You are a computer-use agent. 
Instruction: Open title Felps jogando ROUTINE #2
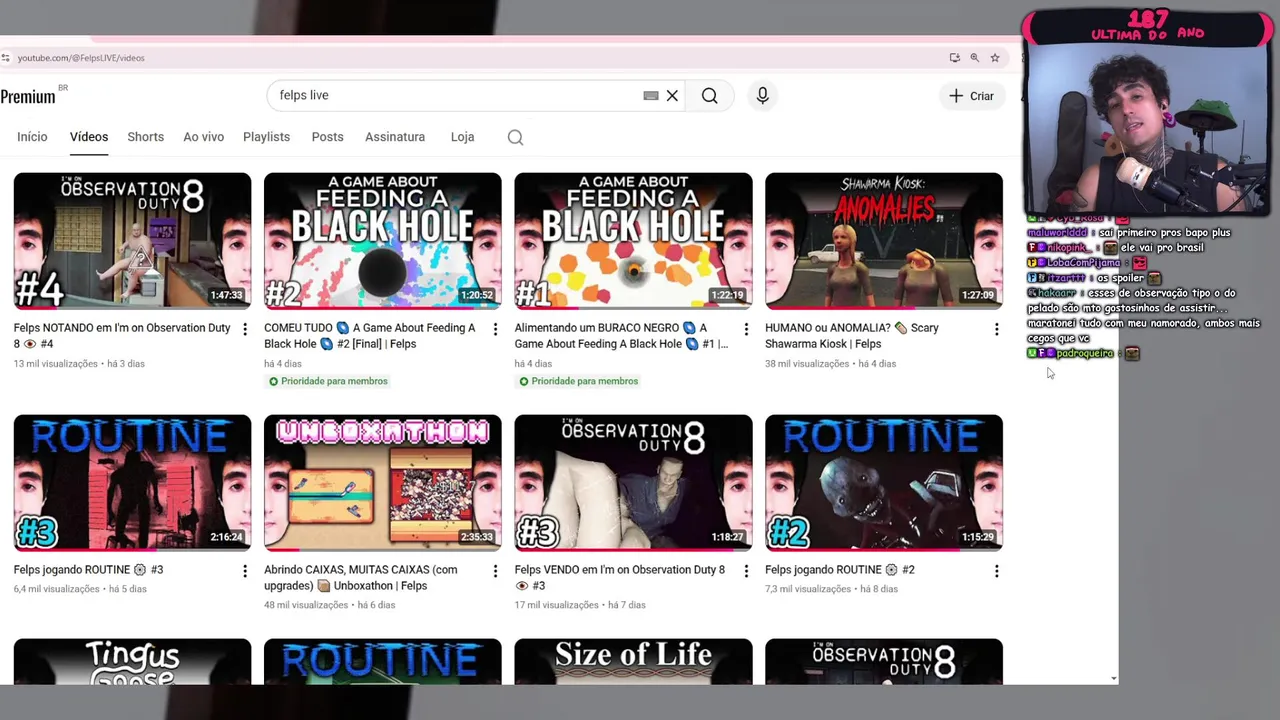(840, 570)
